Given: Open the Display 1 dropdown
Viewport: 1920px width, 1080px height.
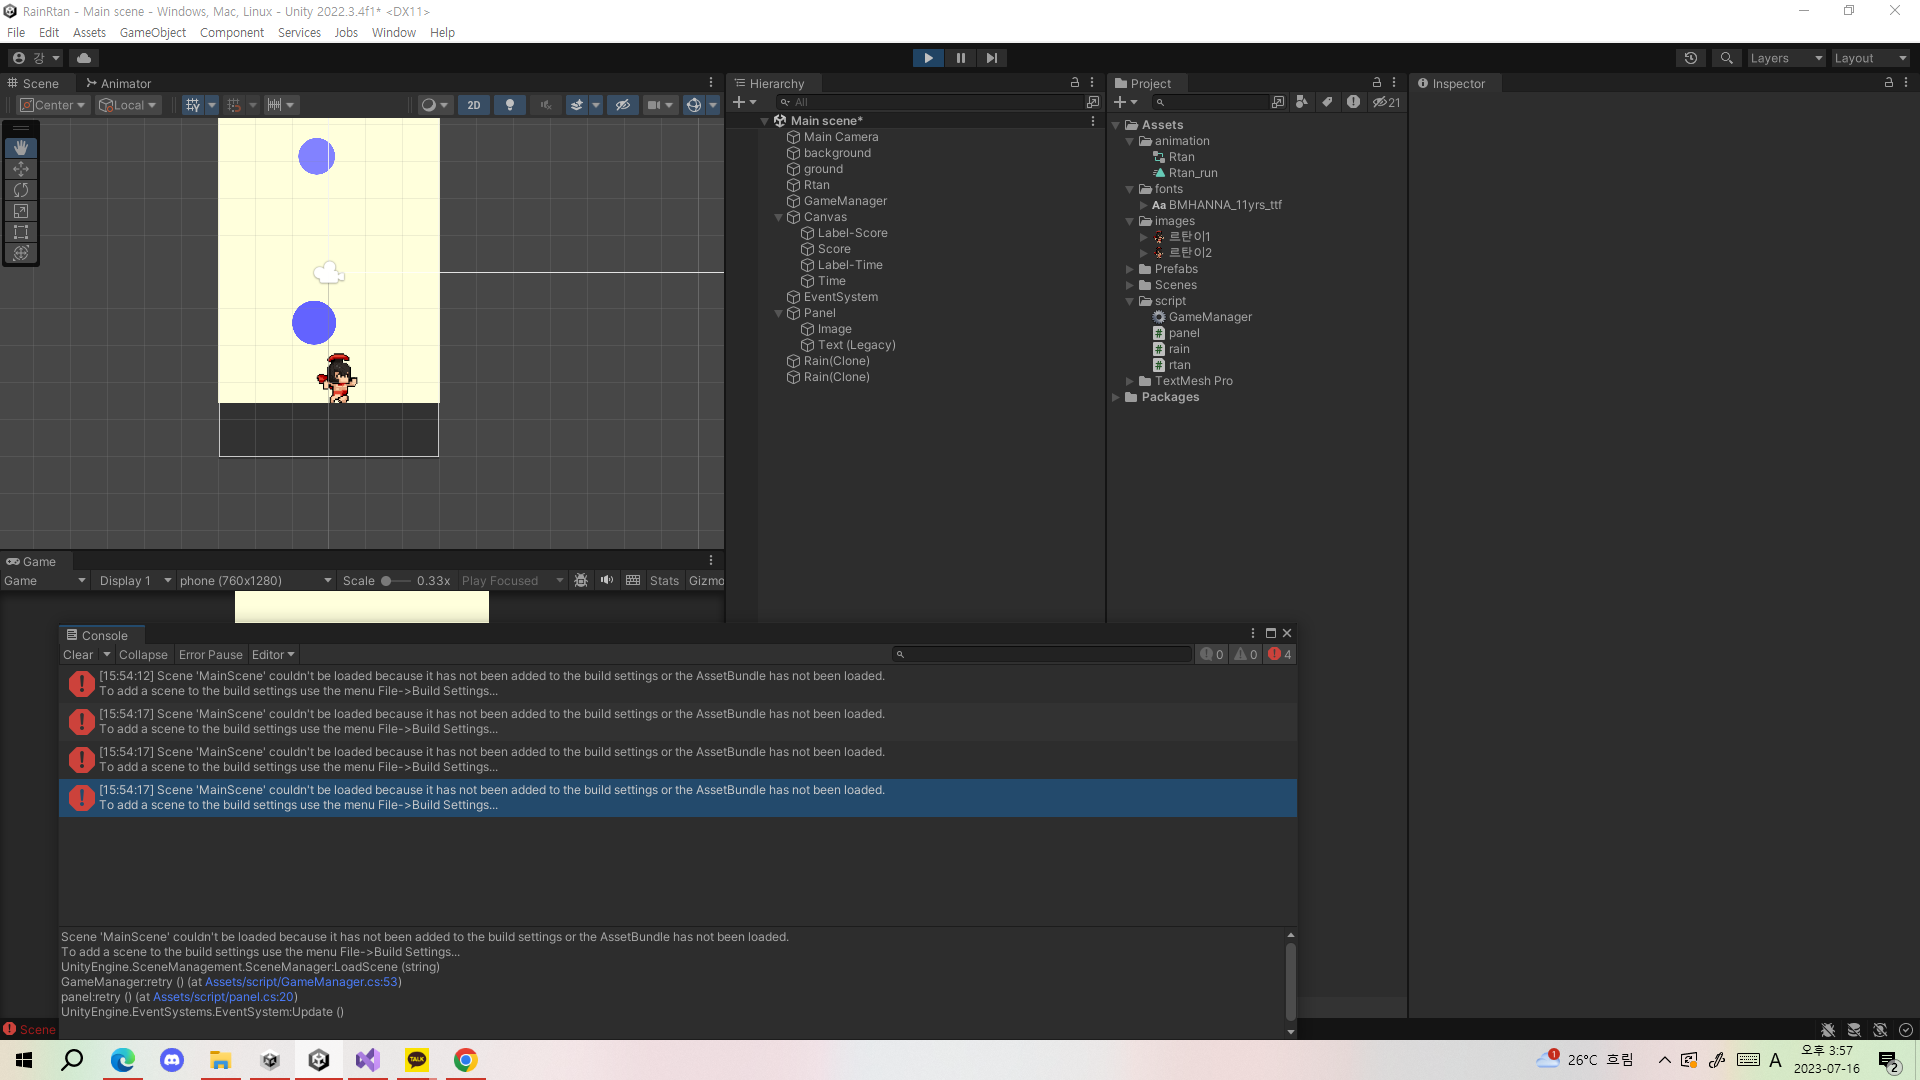Looking at the screenshot, I should tap(136, 581).
